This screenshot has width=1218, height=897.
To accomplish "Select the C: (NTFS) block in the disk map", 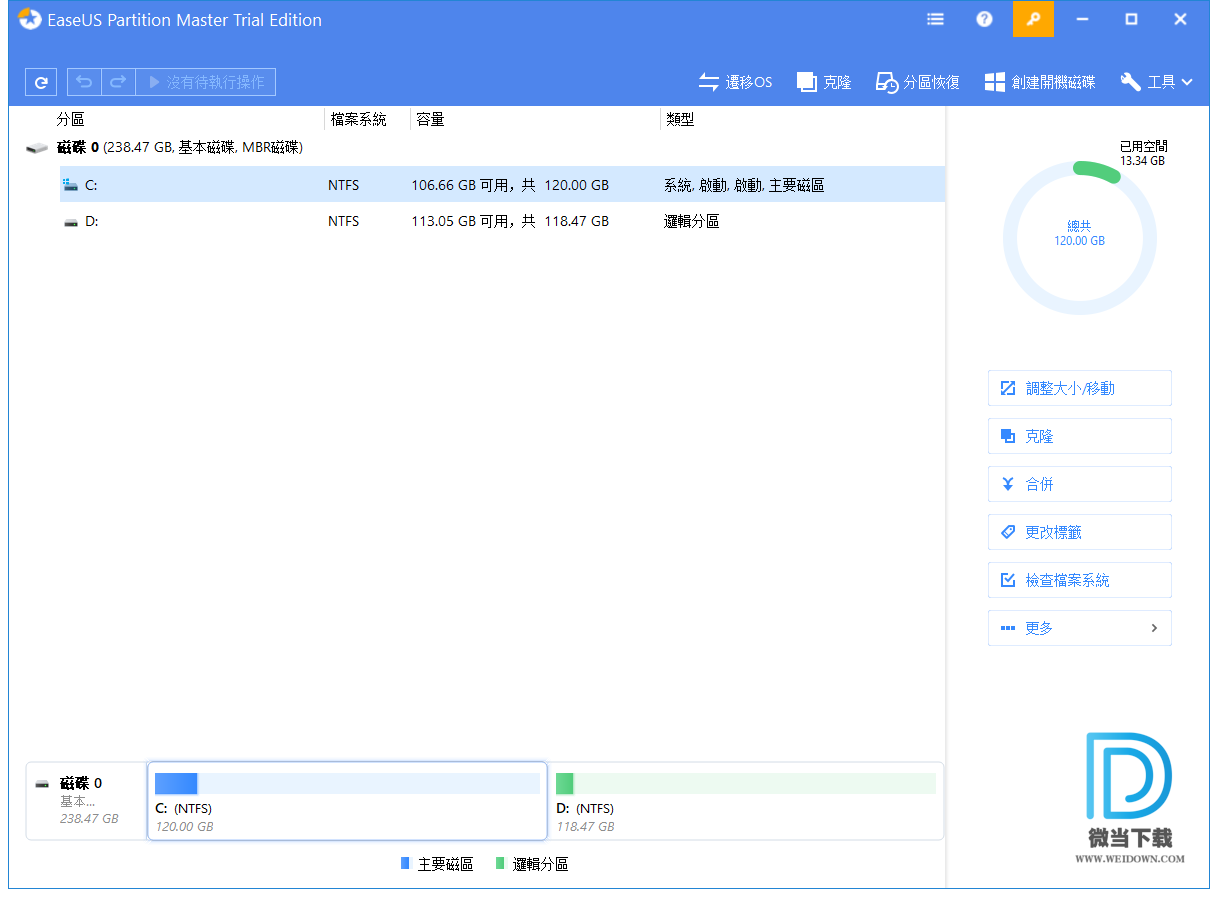I will [347, 801].
